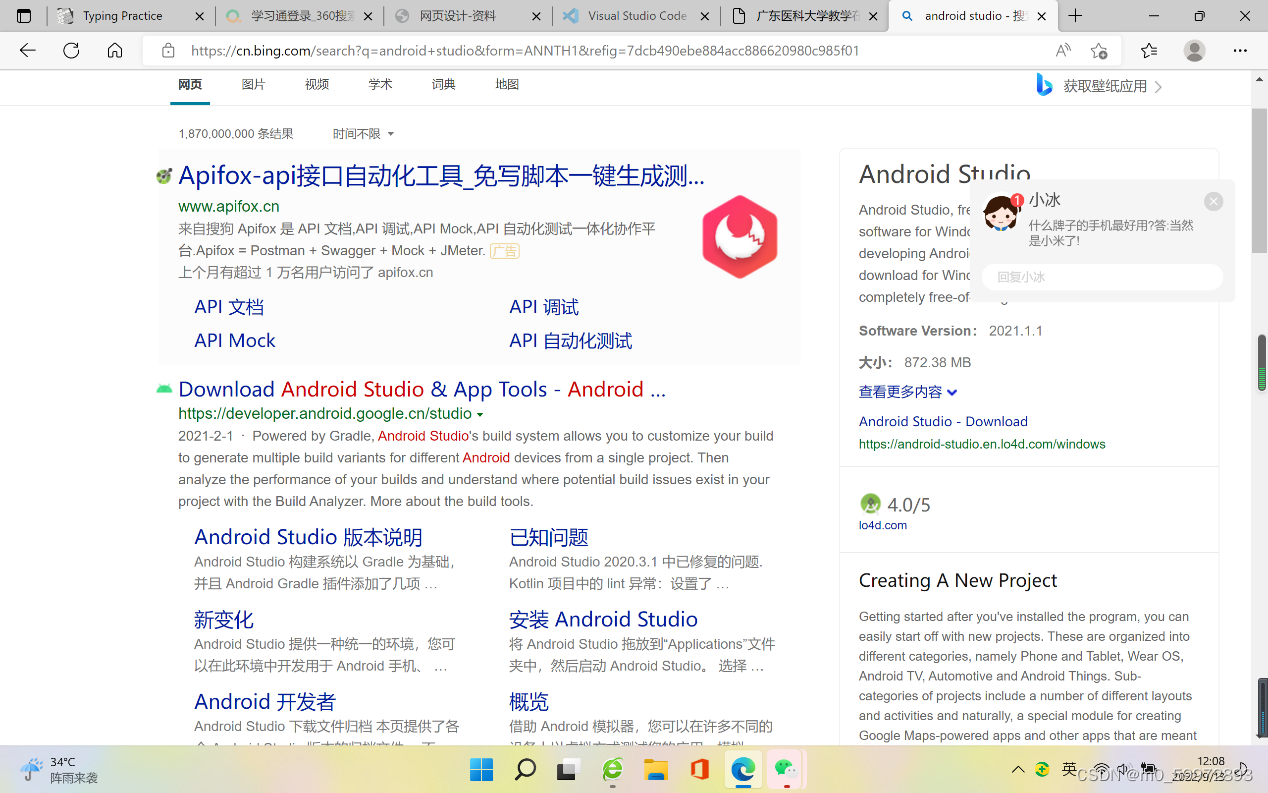
Task: Open dropdown arrow beside developer.android.google.cn URL
Action: (480, 414)
